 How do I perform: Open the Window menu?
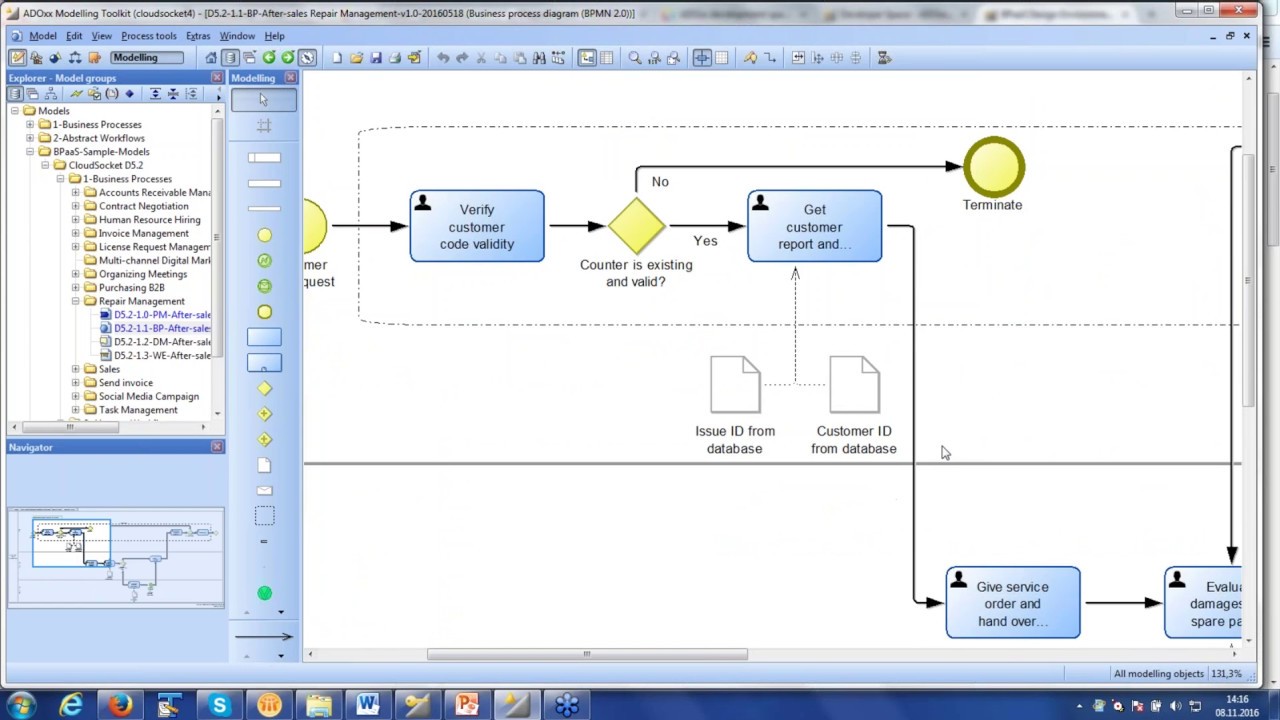[237, 36]
